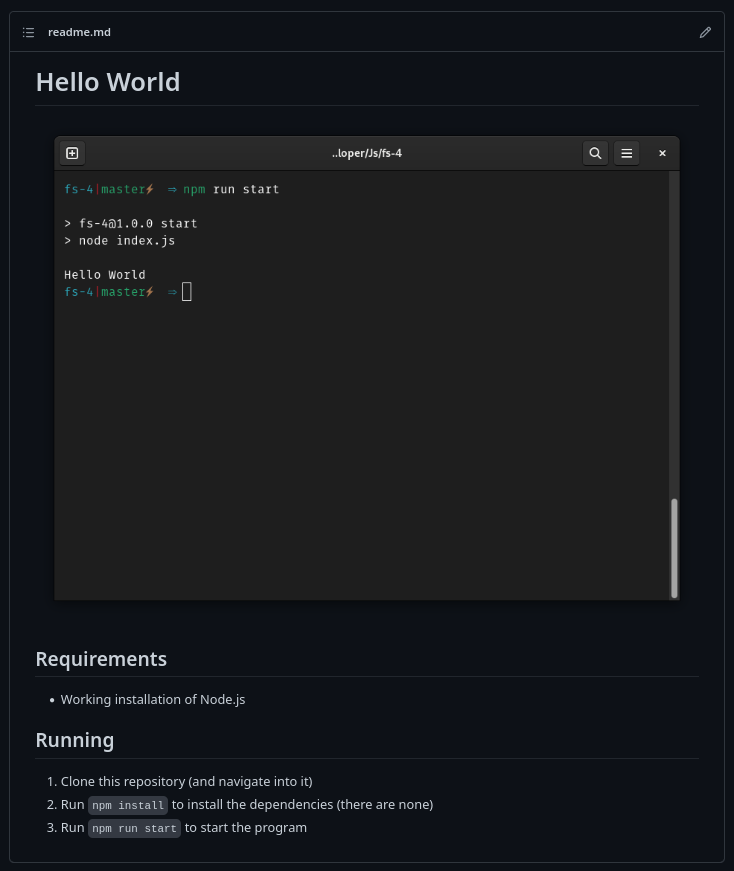The image size is (734, 871).
Task: Click the readme.md file name
Action: (79, 32)
